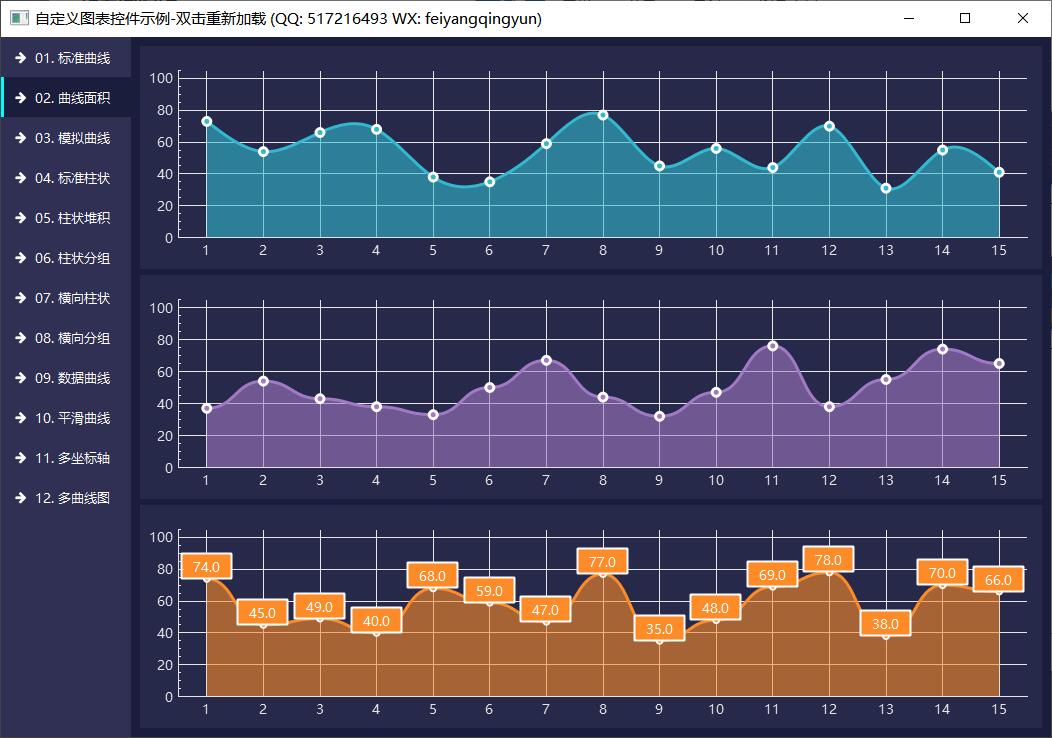Click the arrow icon next to 08. 横向分组
Screen dimensions: 1052x738
click(21, 338)
